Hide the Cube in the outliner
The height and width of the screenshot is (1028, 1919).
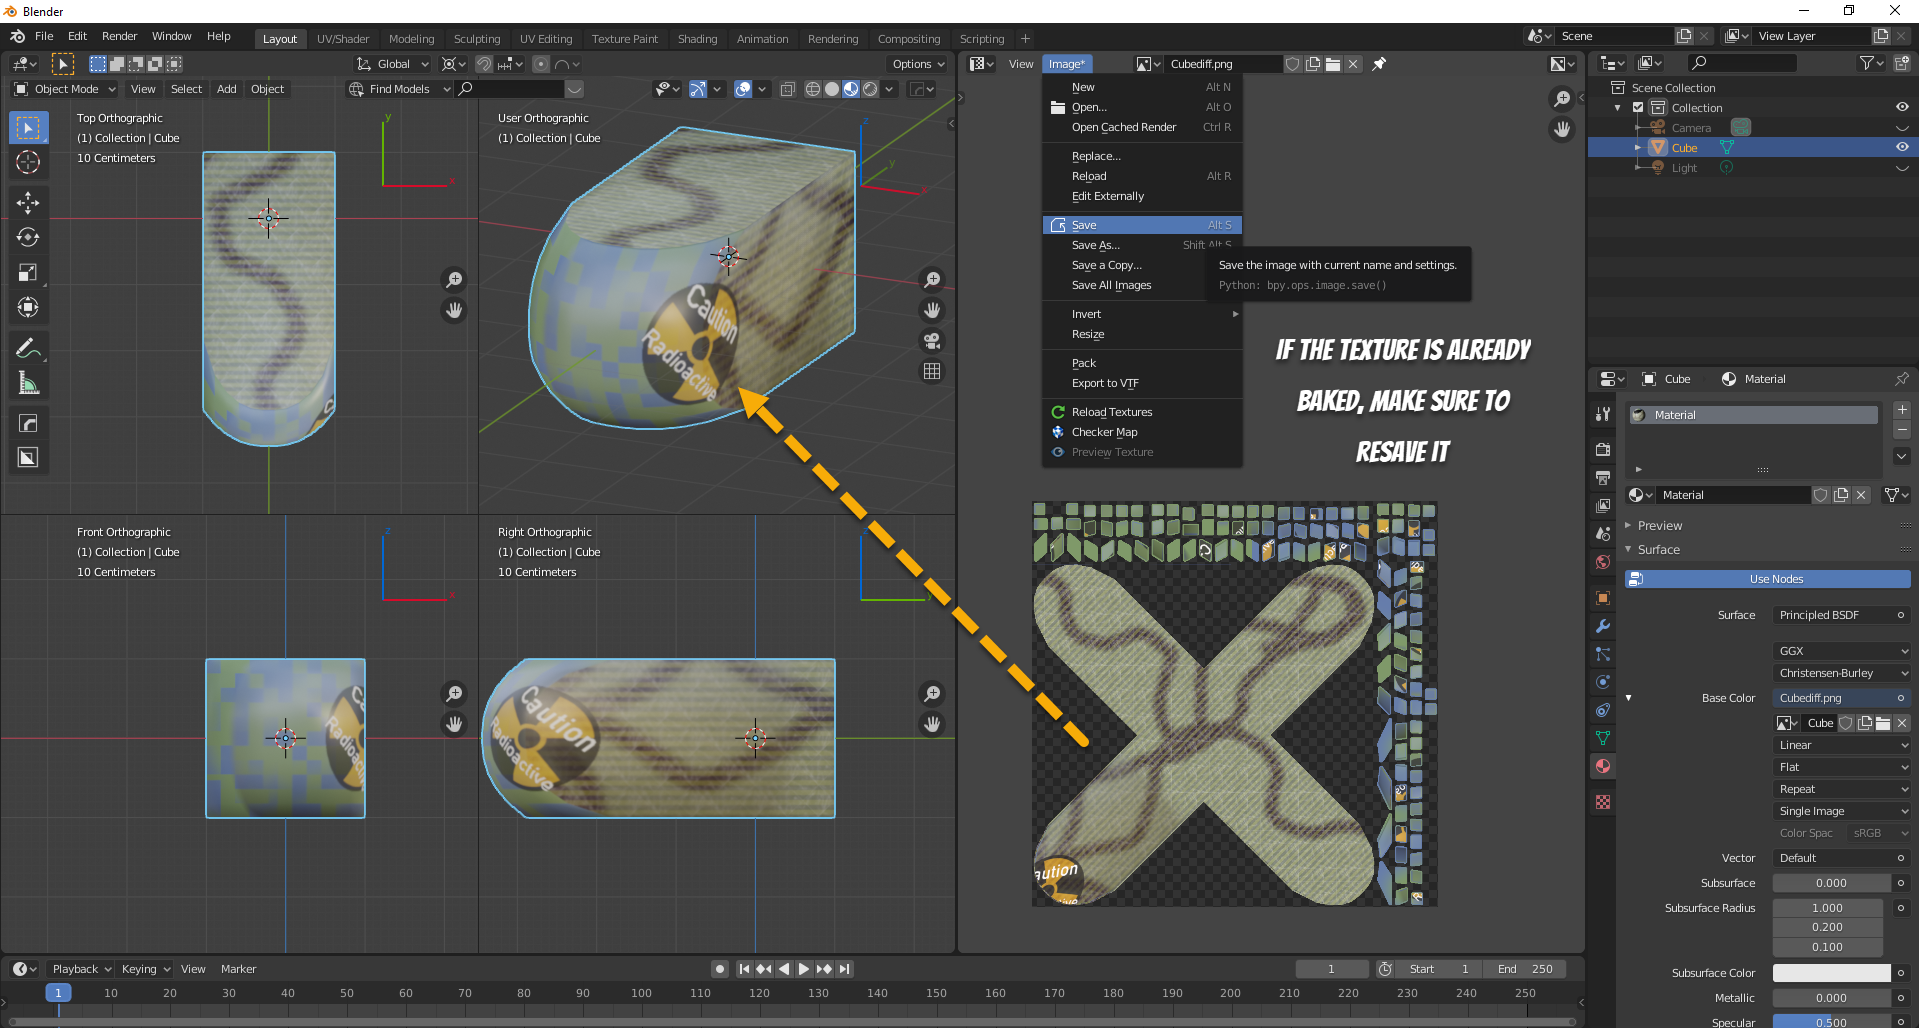point(1902,147)
